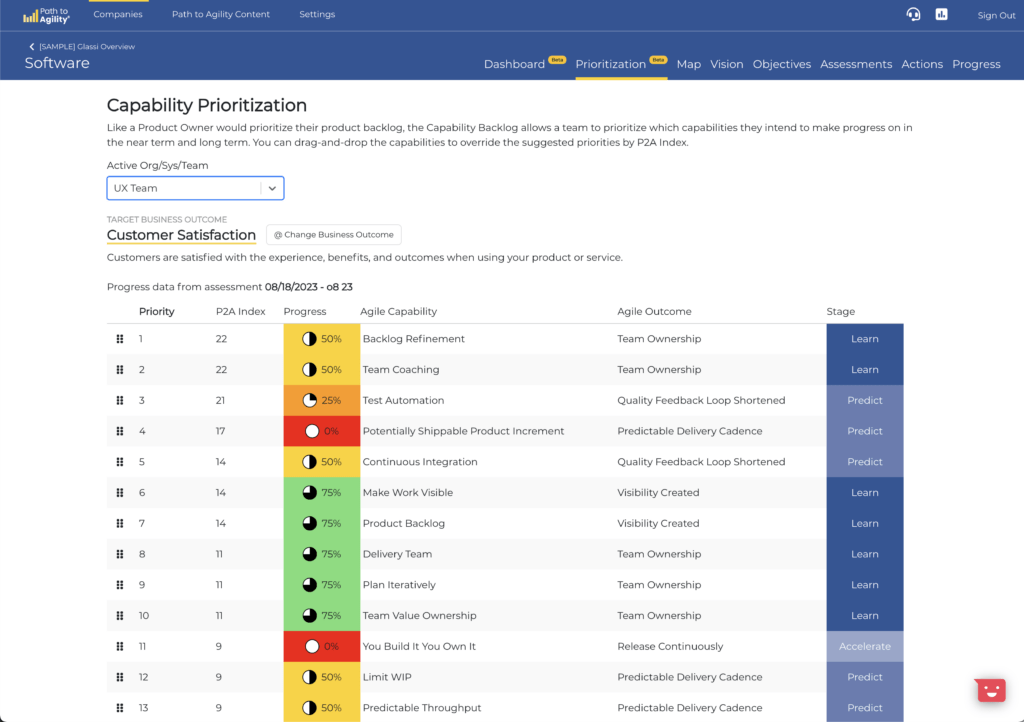Click the empty progress pie for You Build It You Own It

(x=312, y=646)
